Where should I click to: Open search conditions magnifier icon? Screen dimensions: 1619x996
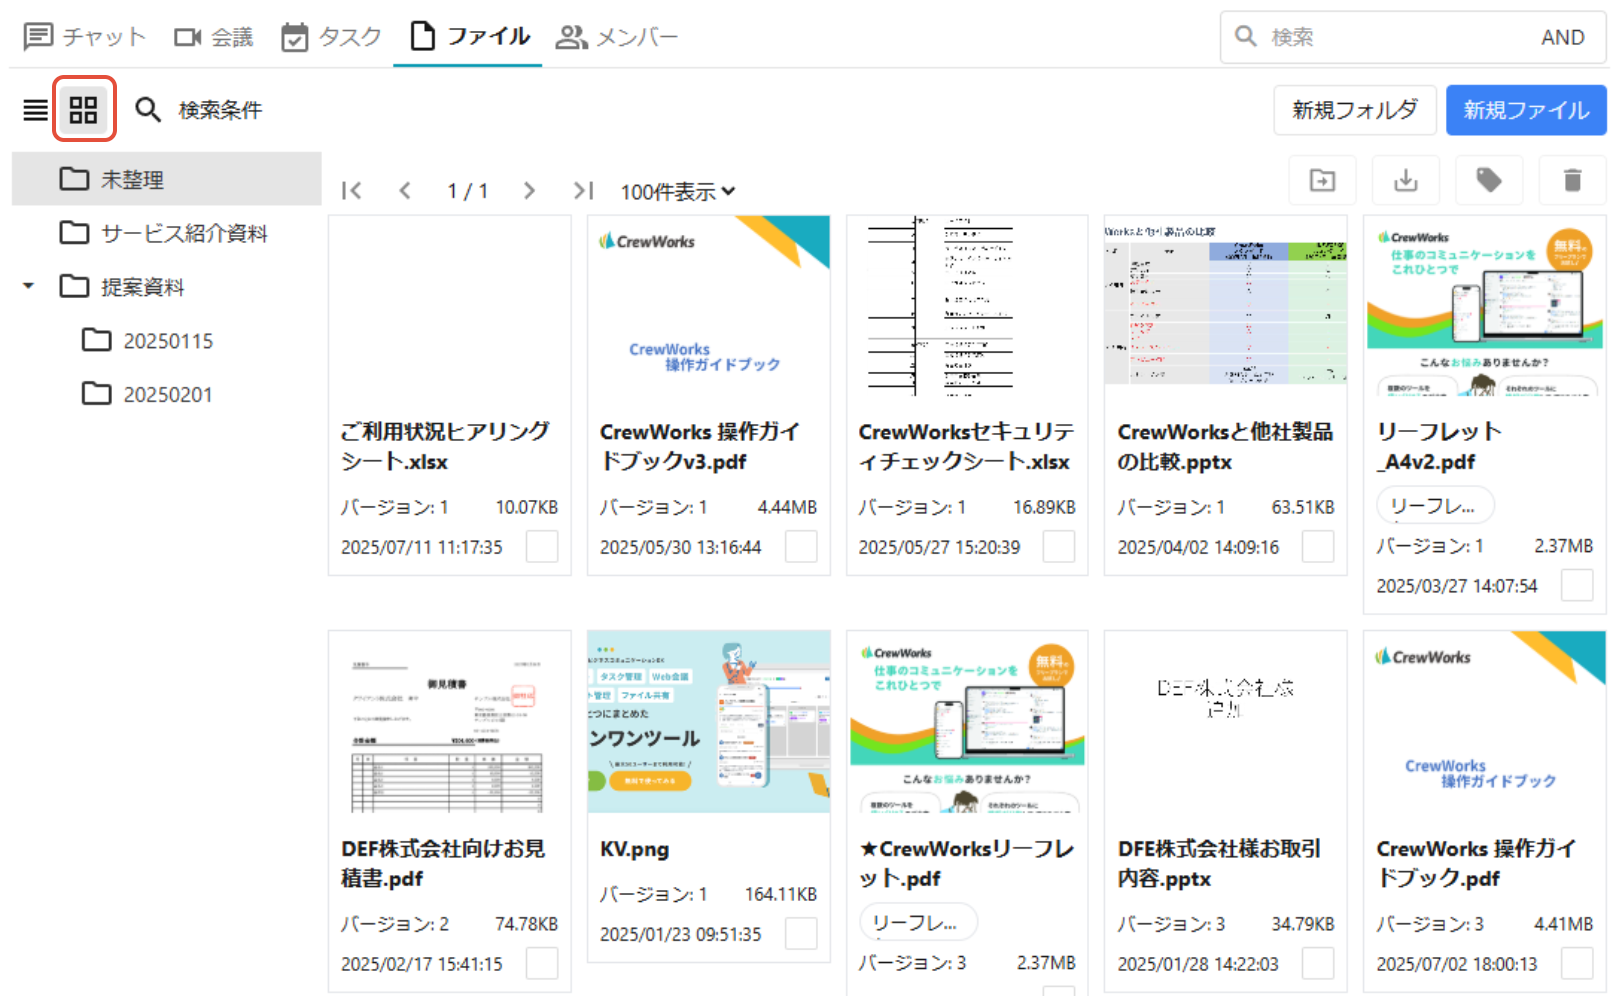tap(148, 109)
